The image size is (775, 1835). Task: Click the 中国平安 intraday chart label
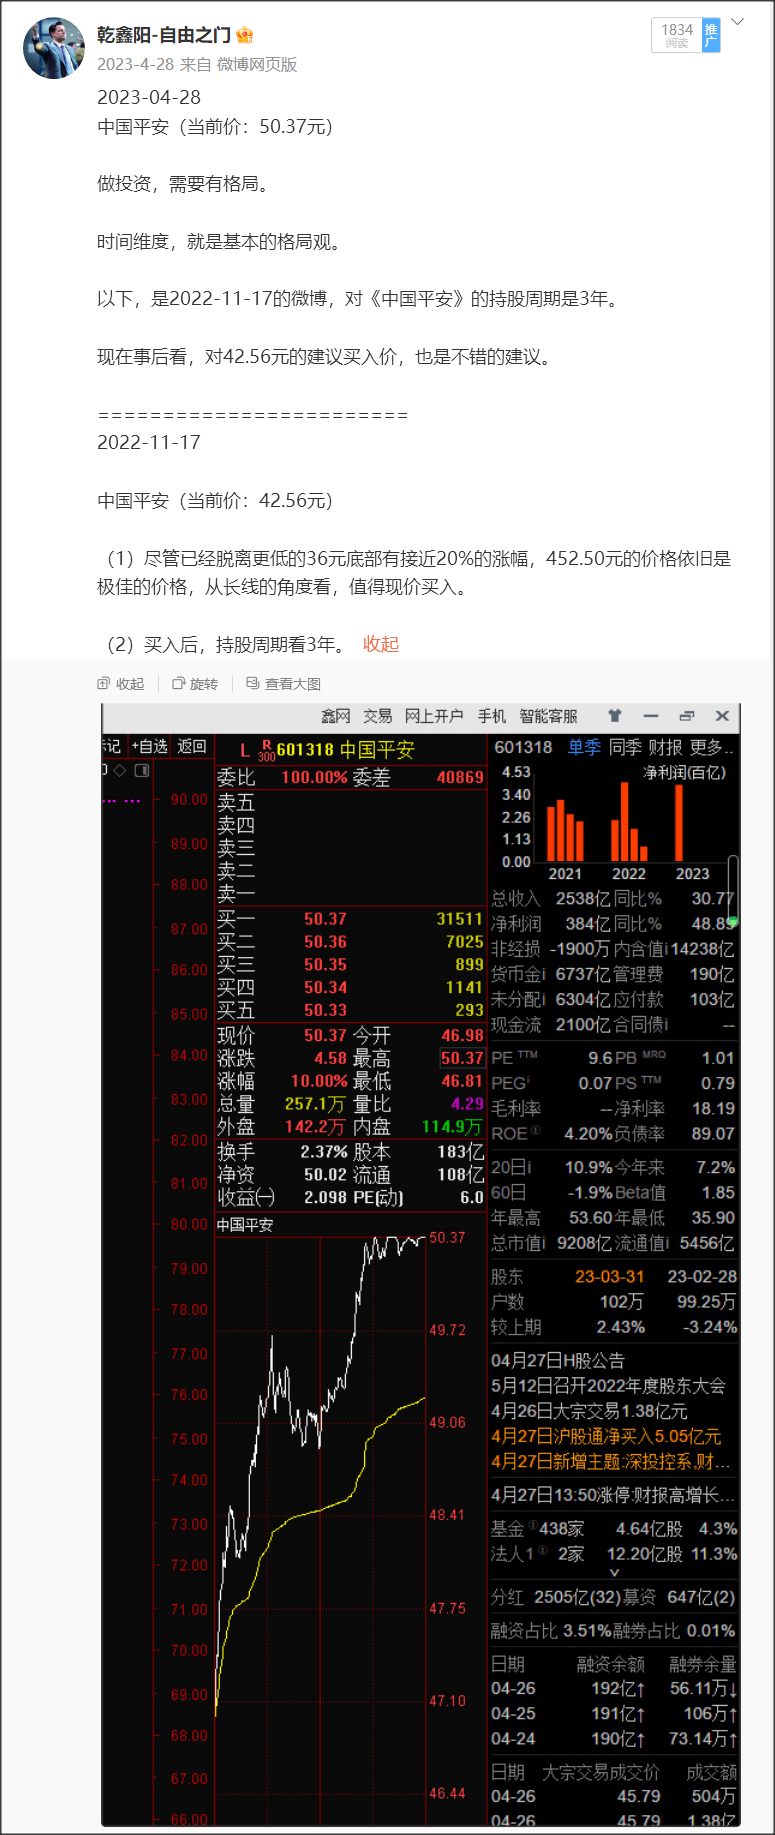click(245, 1225)
